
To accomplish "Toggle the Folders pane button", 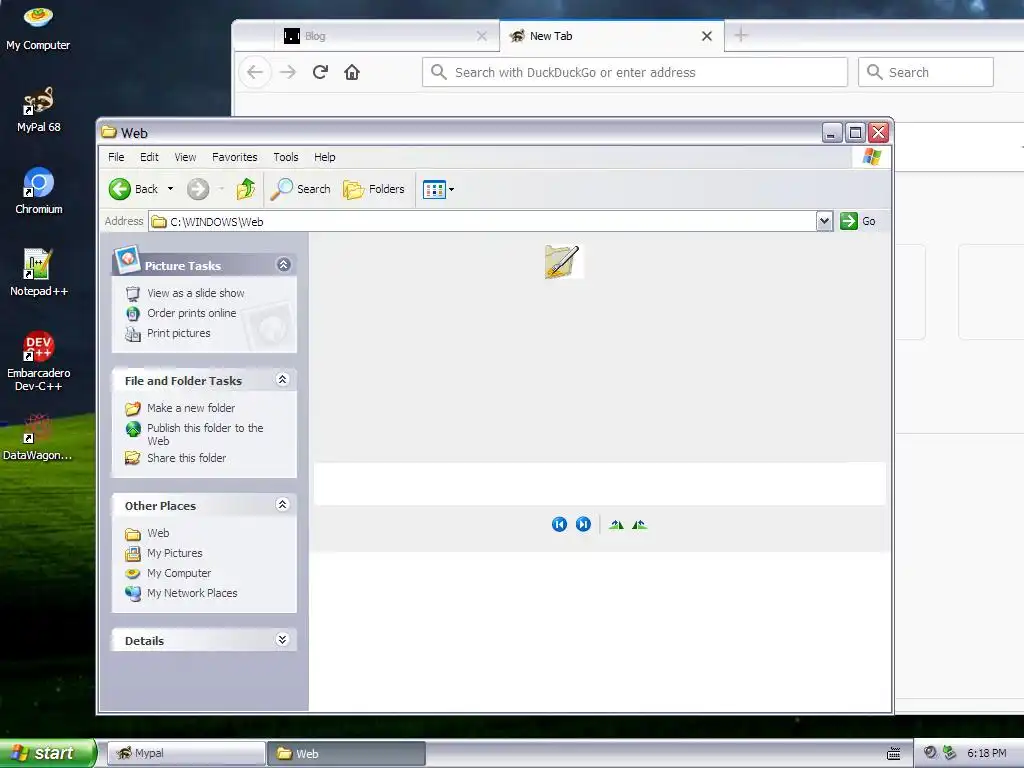I will click(374, 189).
